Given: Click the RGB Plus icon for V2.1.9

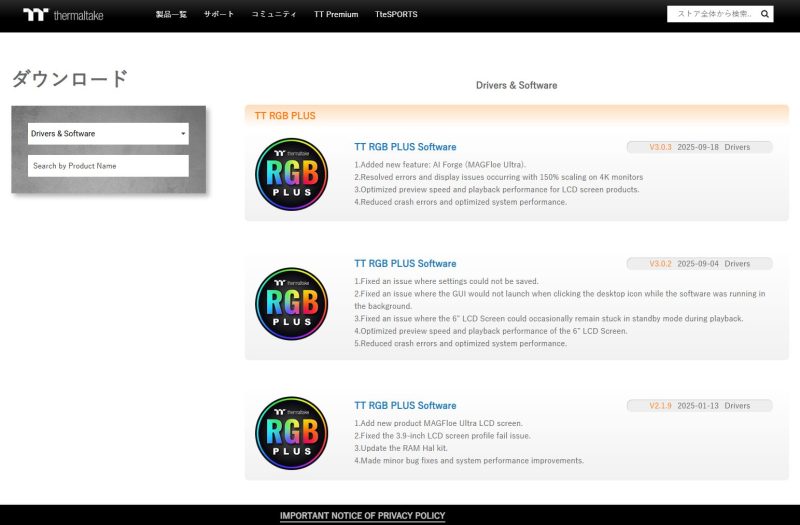Looking at the screenshot, I should (x=291, y=433).
